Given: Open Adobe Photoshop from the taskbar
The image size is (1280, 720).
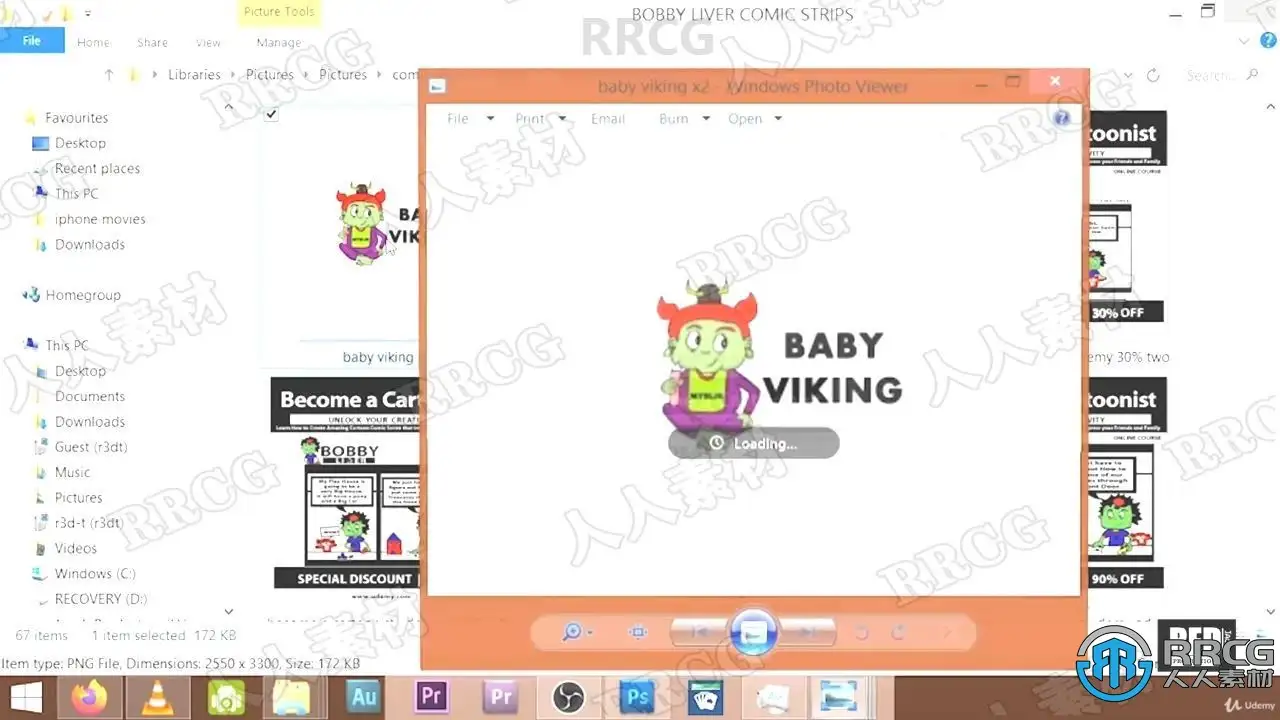Looking at the screenshot, I should point(637,697).
